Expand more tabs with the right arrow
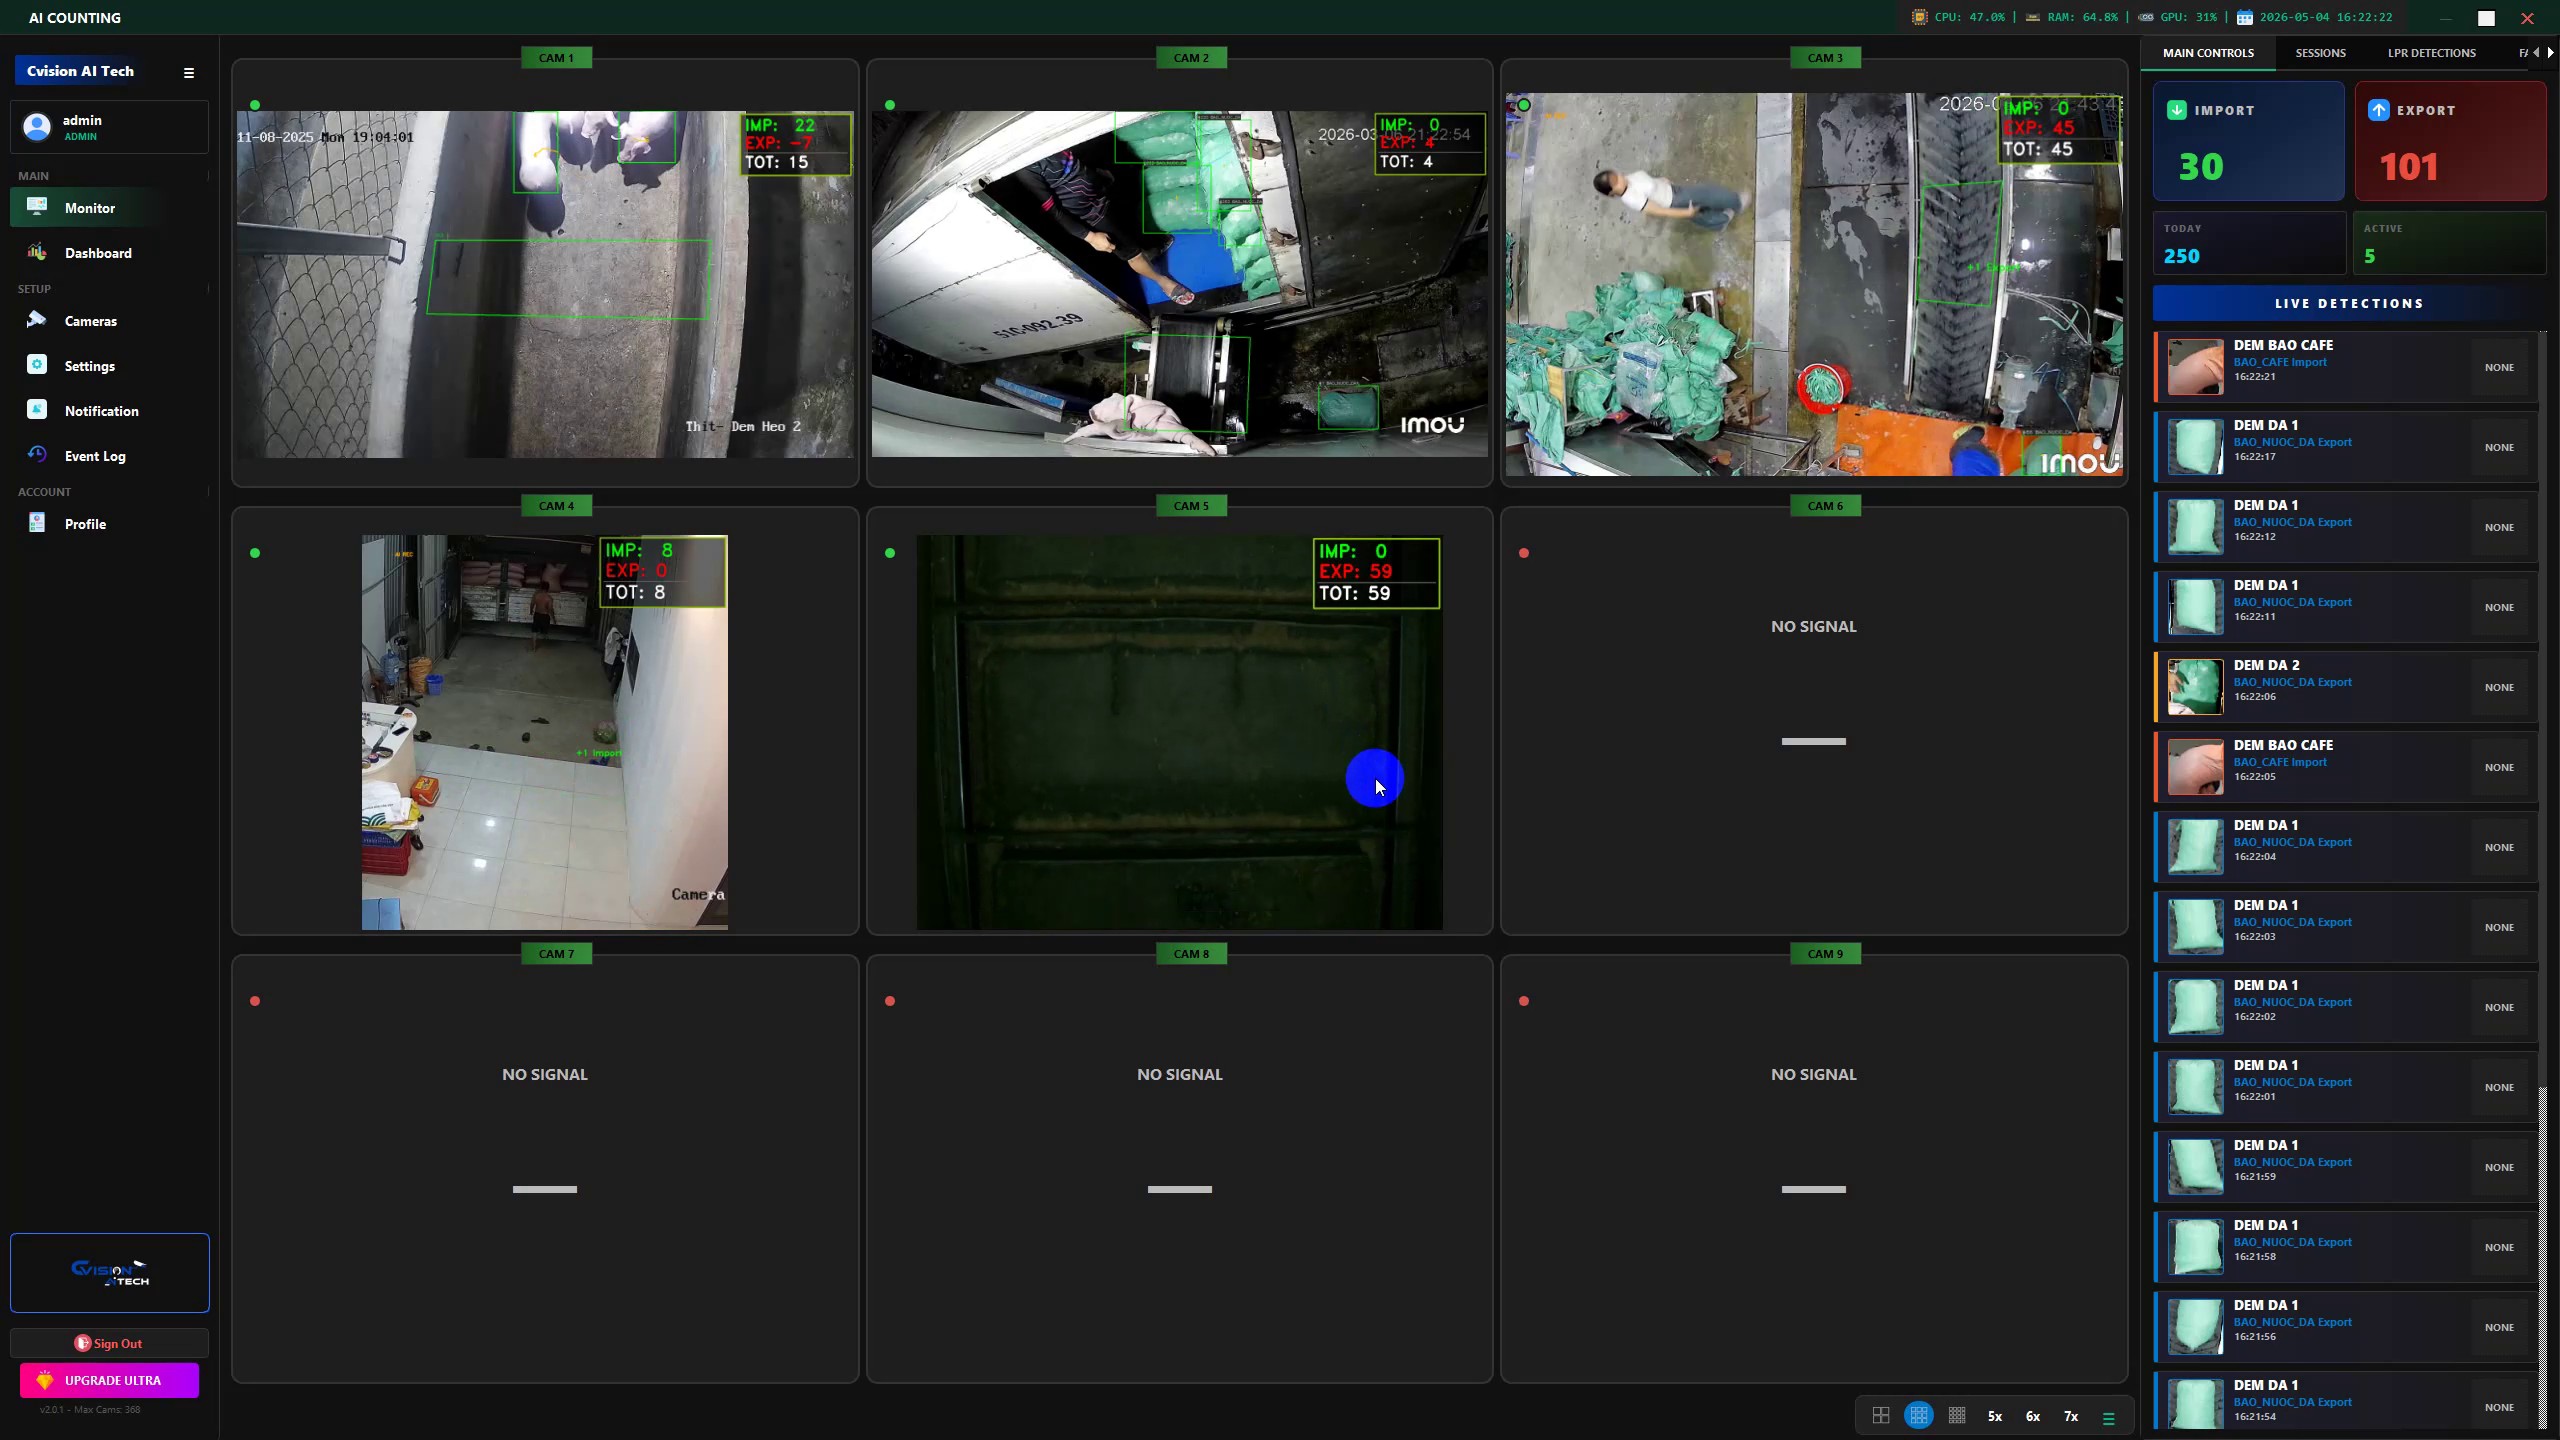2560x1440 pixels. click(2550, 53)
